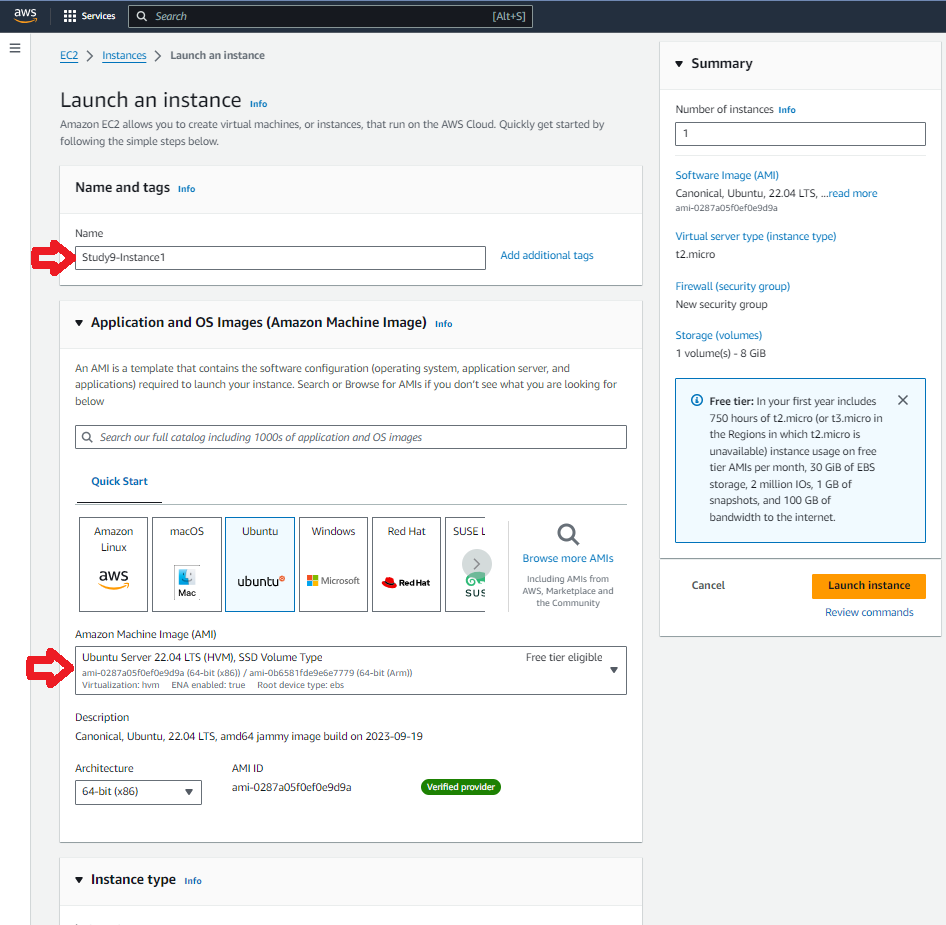The image size is (946, 925).
Task: Select the Red Hat AMI tile
Action: click(407, 564)
